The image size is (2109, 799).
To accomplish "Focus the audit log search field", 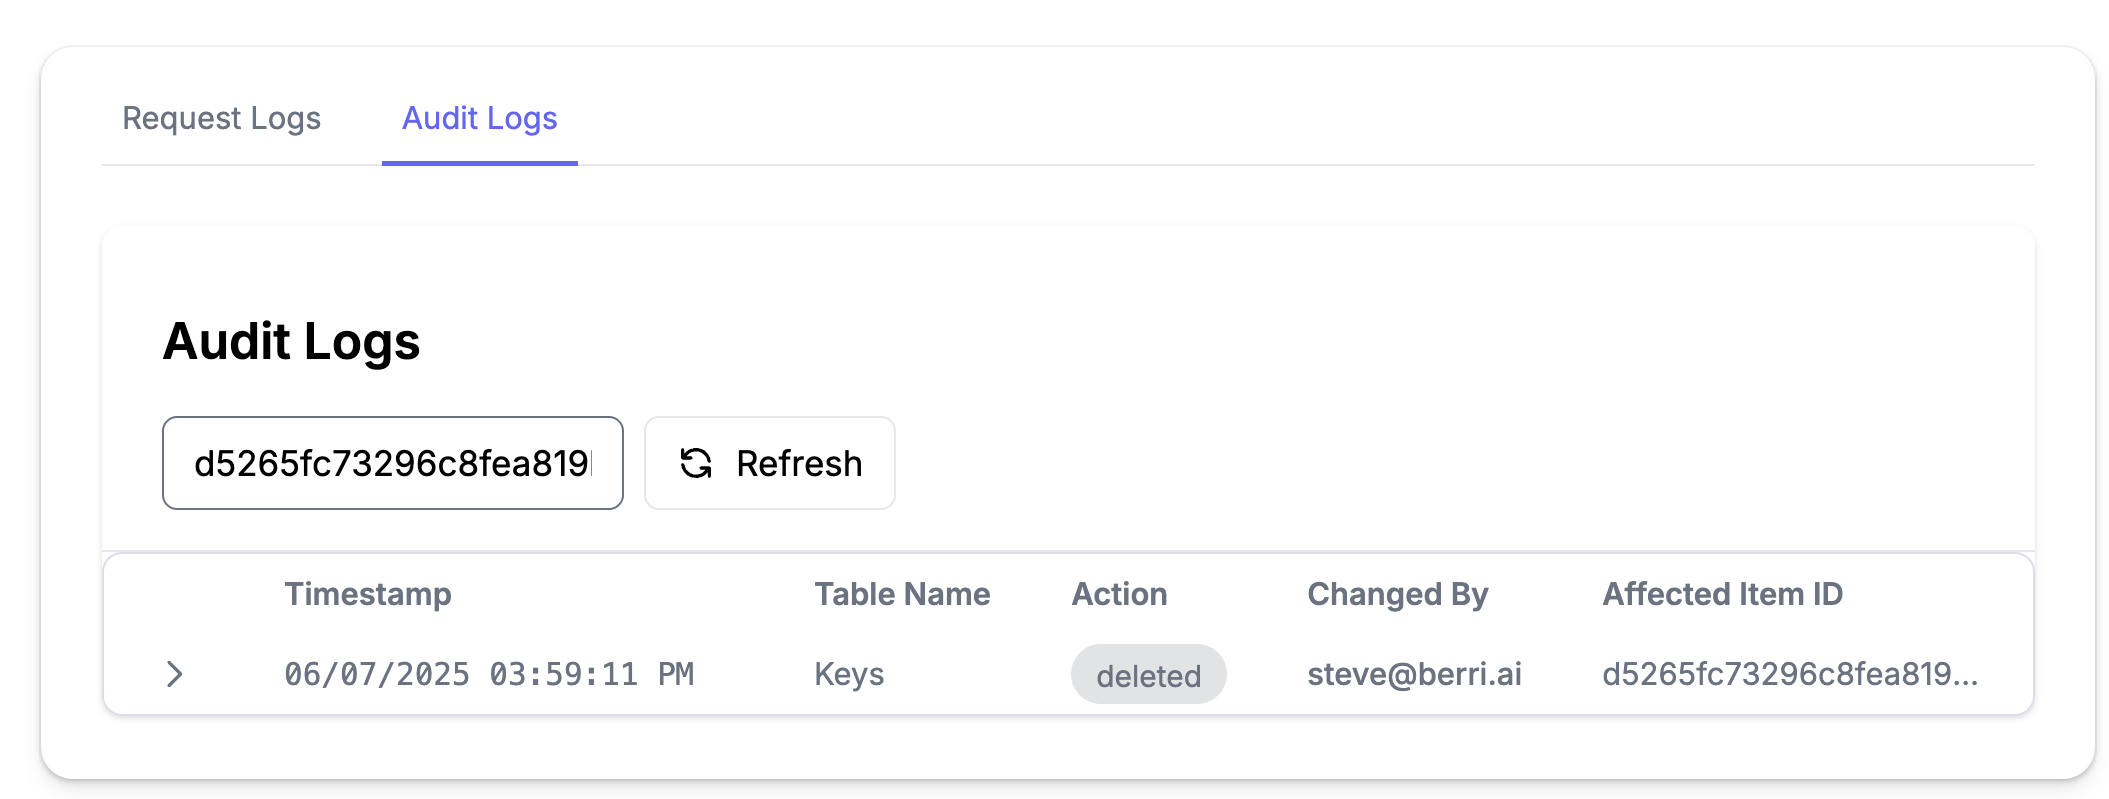I will coord(392,463).
